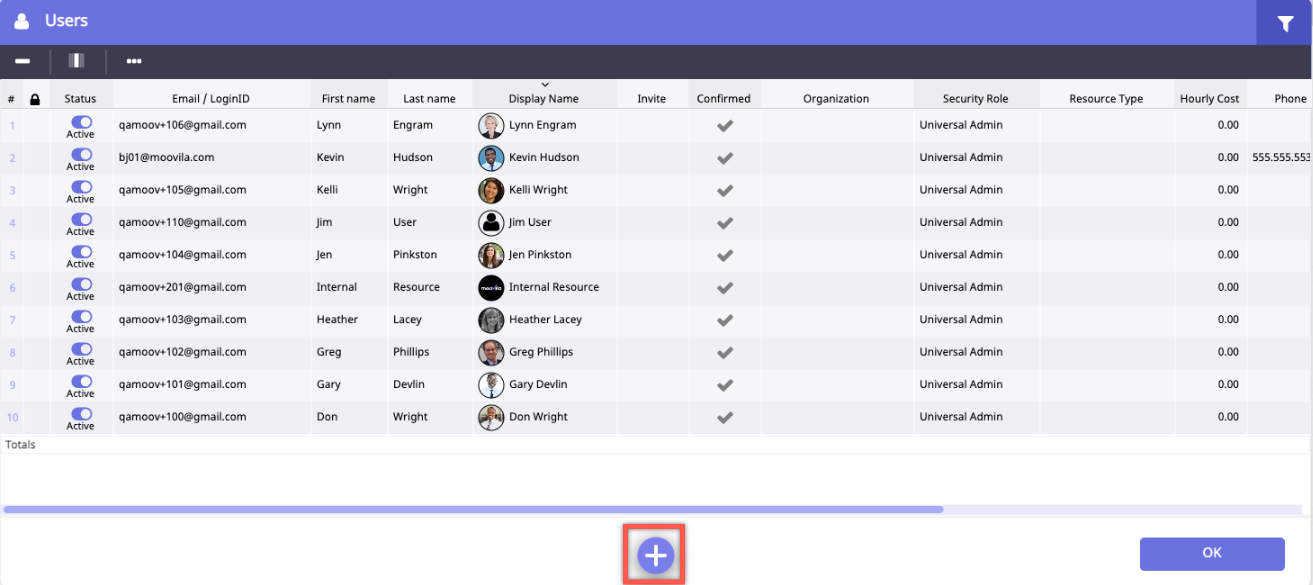Click the horizontal scrollbar bar
The height and width of the screenshot is (585, 1313).
[x=472, y=510]
